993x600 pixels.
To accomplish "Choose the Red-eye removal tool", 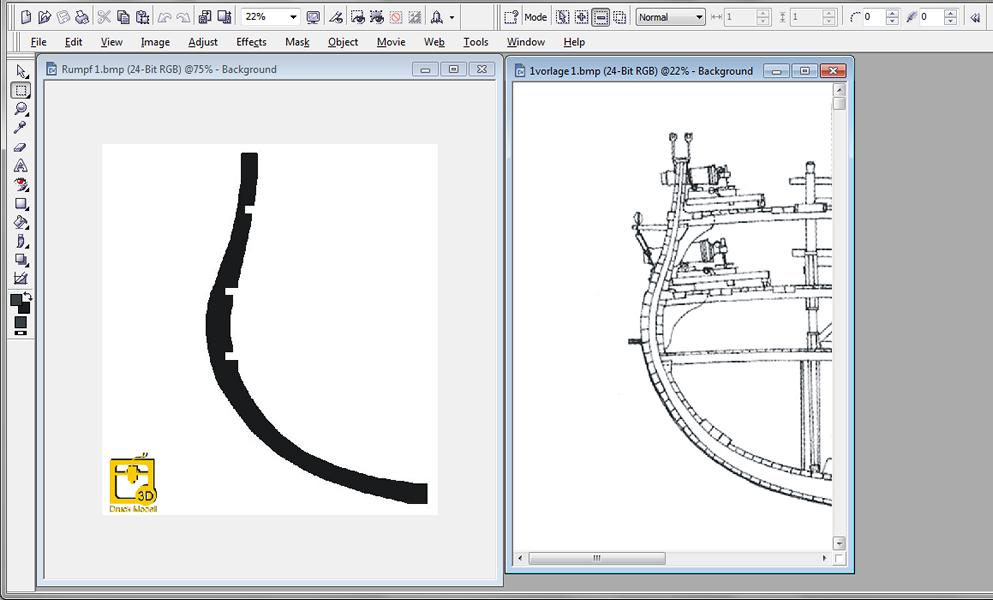I will pyautogui.click(x=20, y=185).
